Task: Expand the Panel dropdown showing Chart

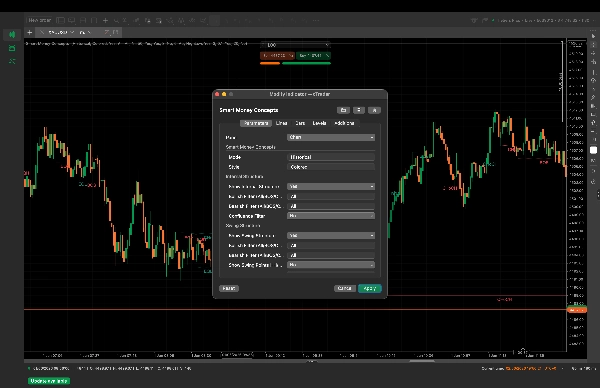Action: 331,137
